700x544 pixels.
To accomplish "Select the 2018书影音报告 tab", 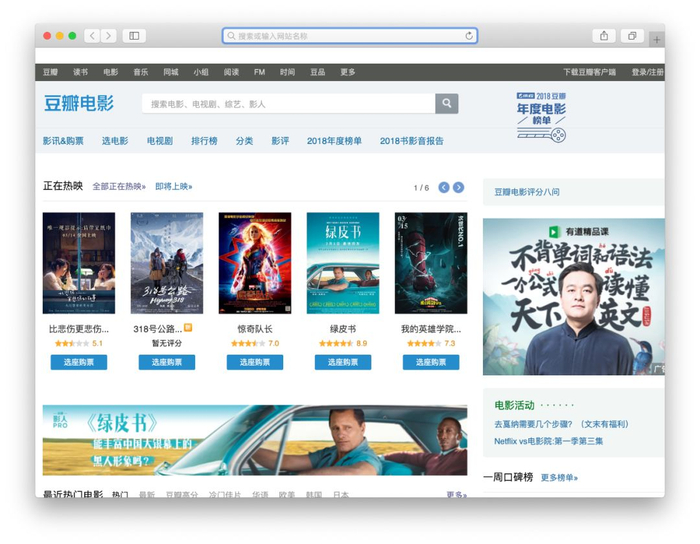I will point(412,141).
